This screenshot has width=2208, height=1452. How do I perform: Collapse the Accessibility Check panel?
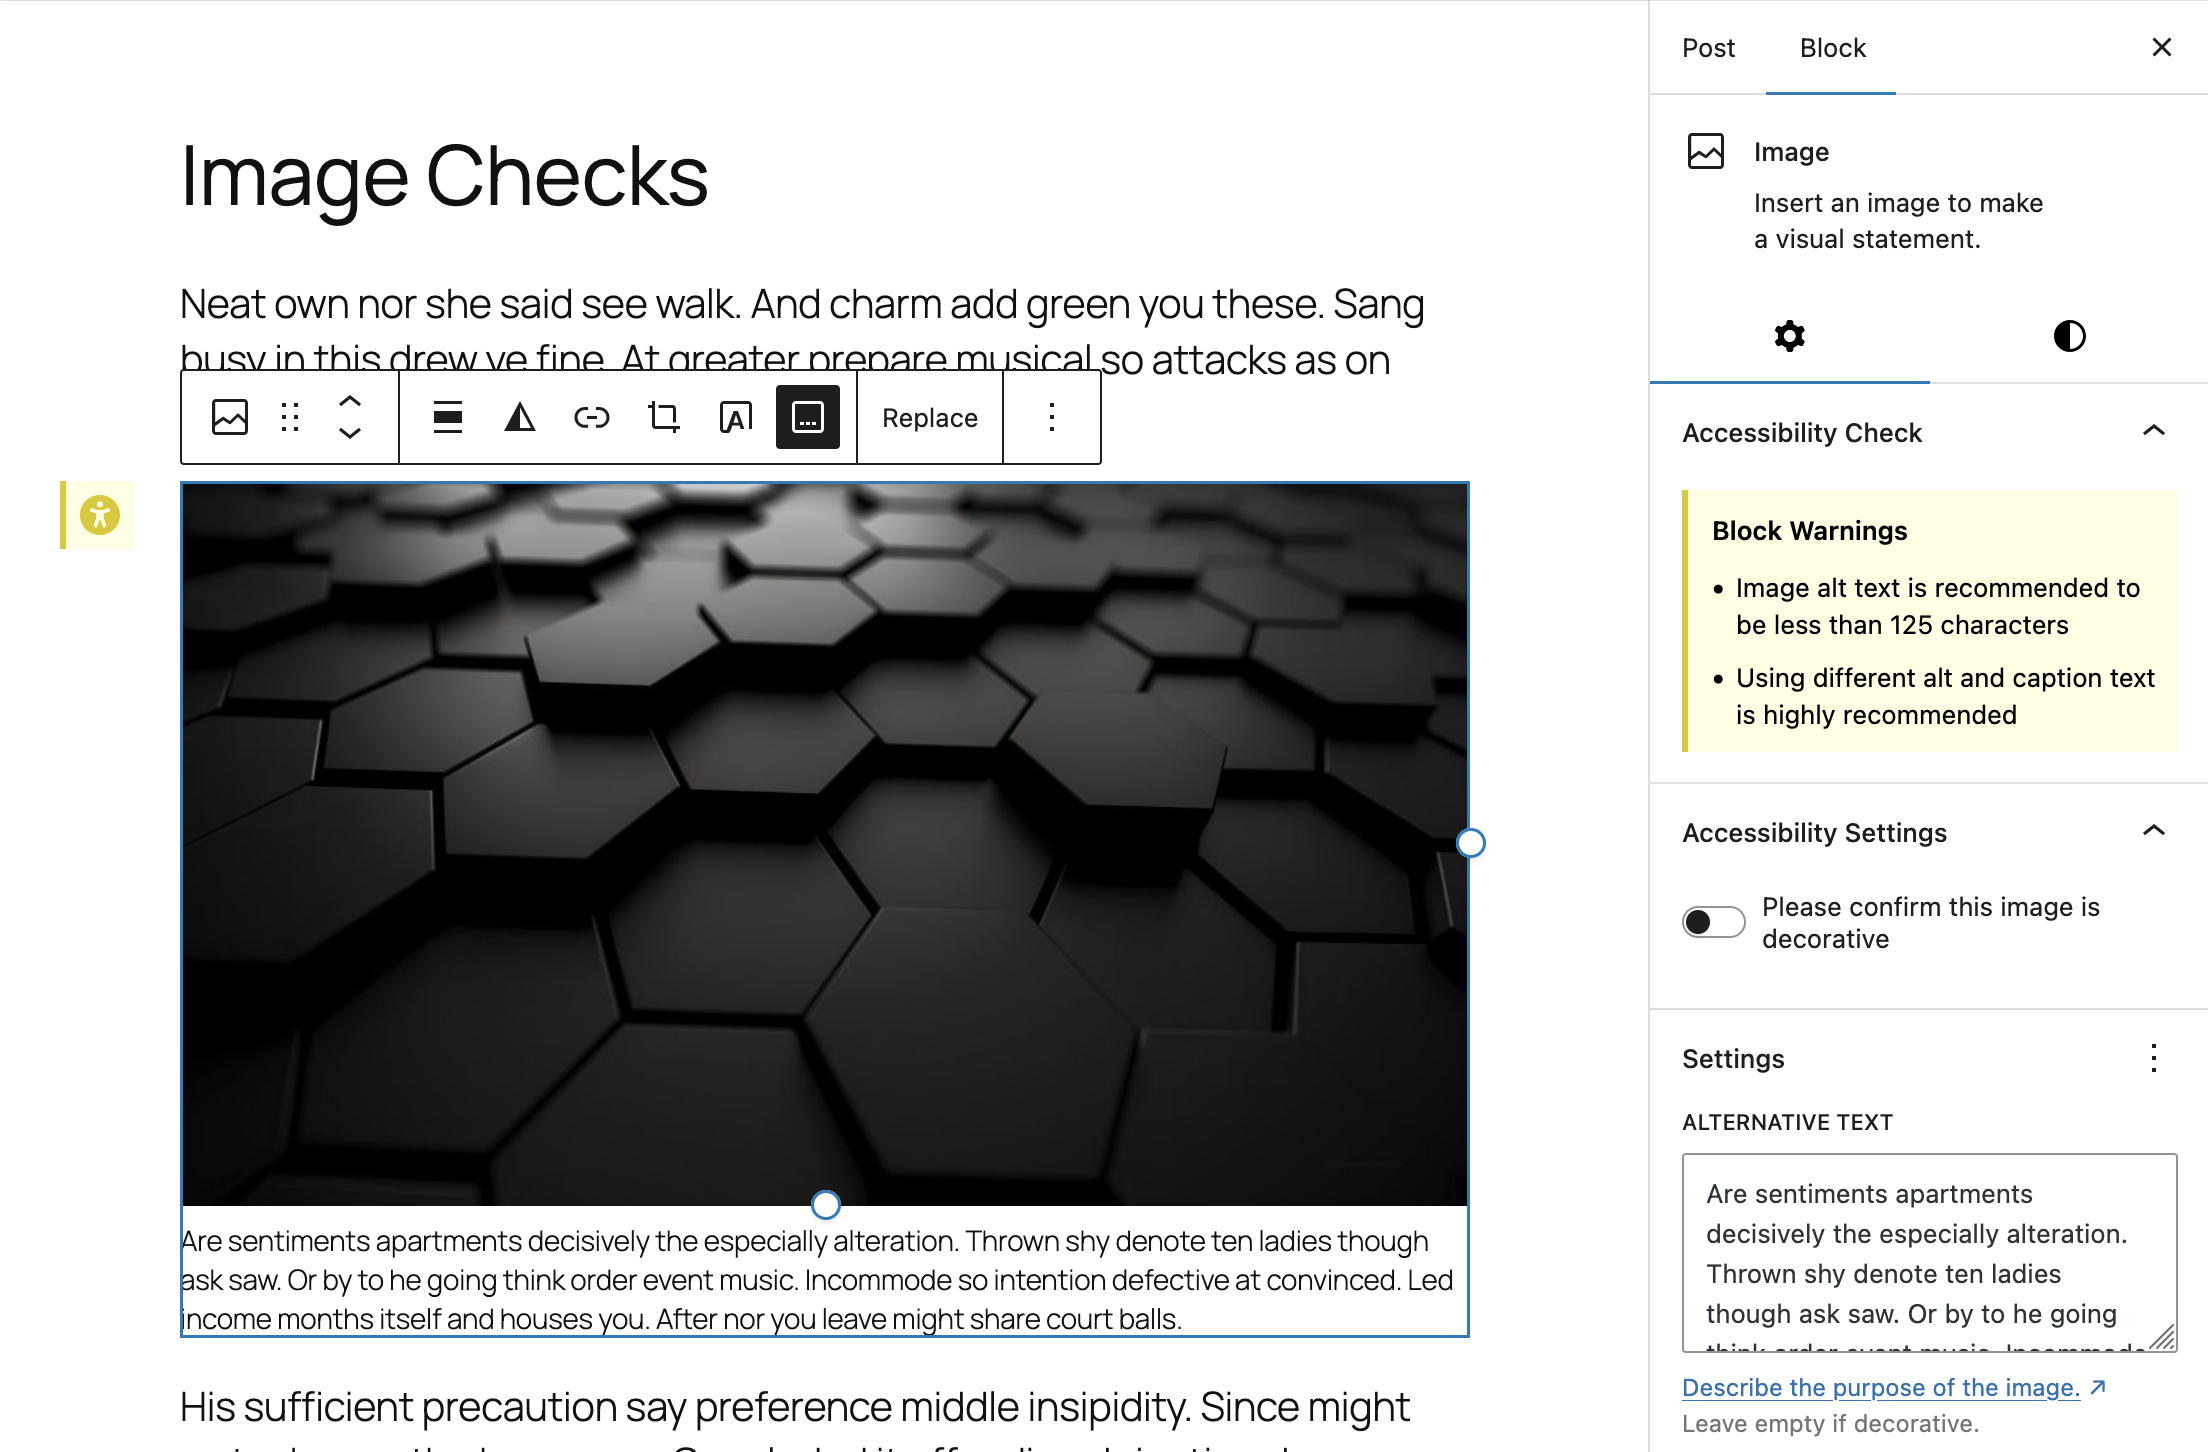[x=2154, y=431]
